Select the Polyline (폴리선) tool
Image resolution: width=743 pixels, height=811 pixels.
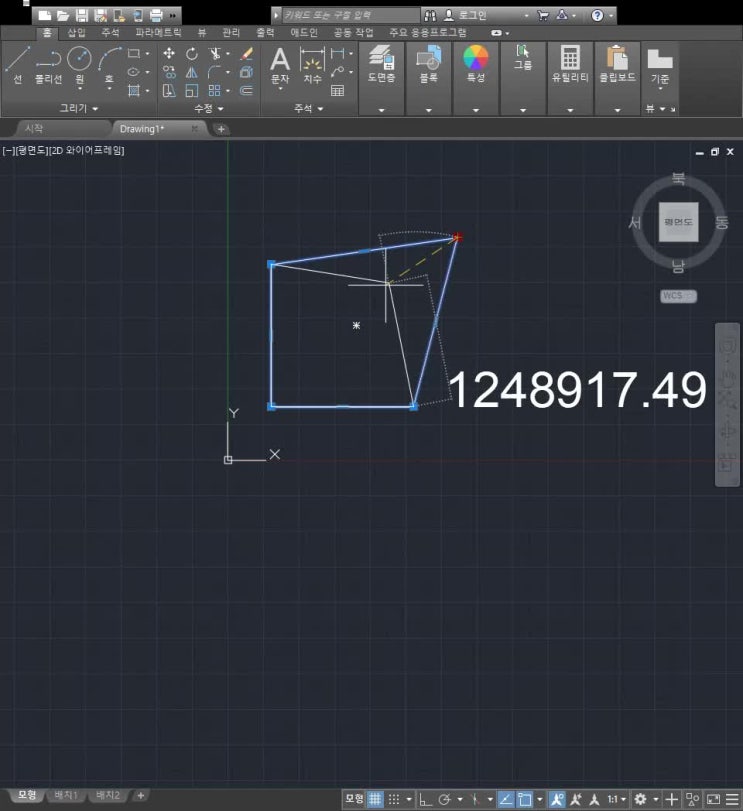[x=48, y=65]
